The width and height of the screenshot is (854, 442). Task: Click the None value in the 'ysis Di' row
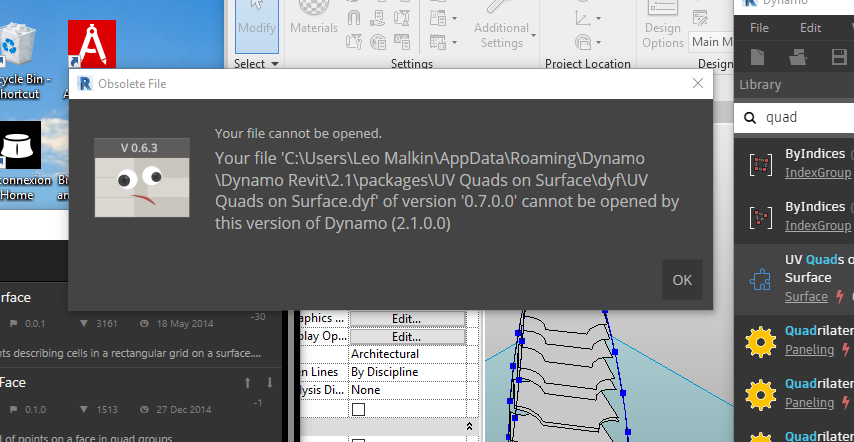coord(365,390)
